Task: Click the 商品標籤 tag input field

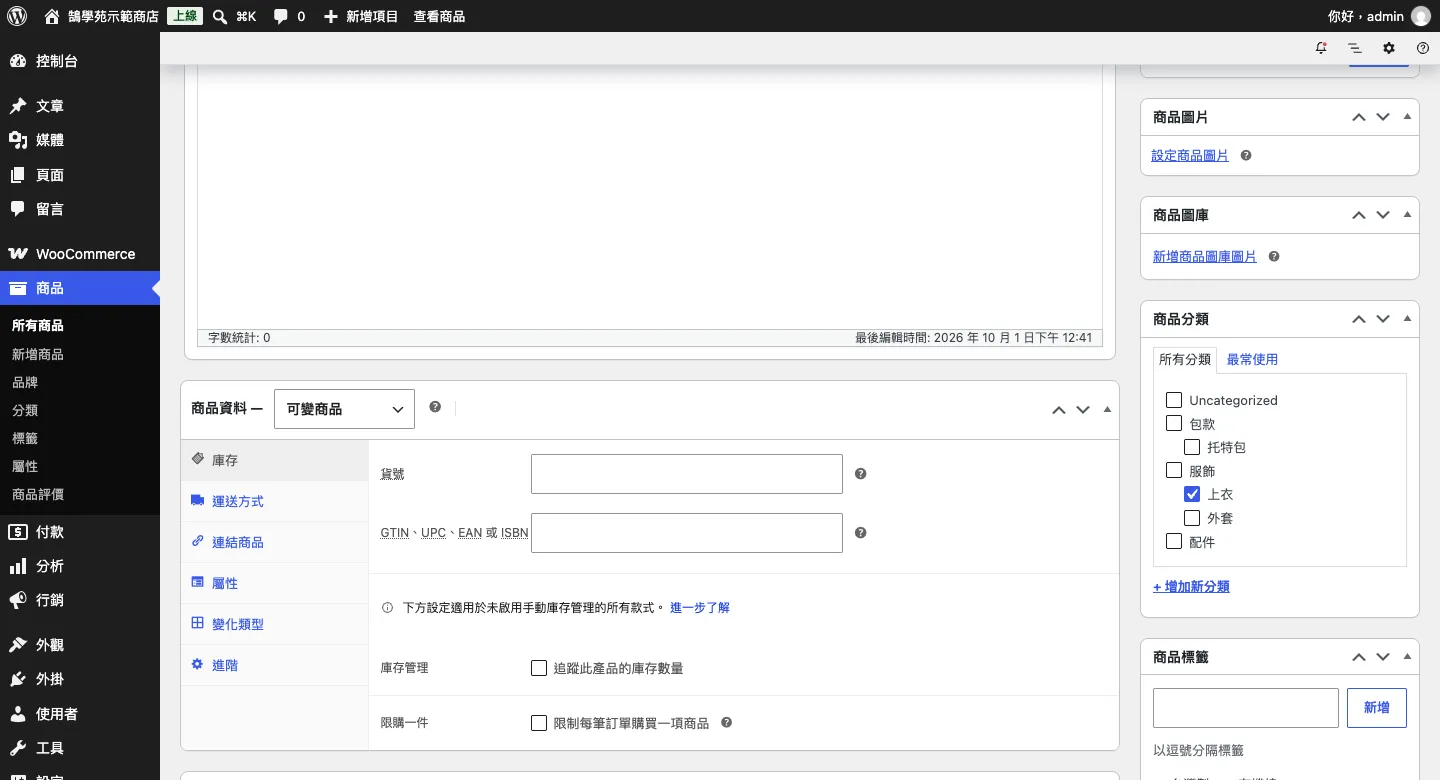Action: click(1246, 708)
